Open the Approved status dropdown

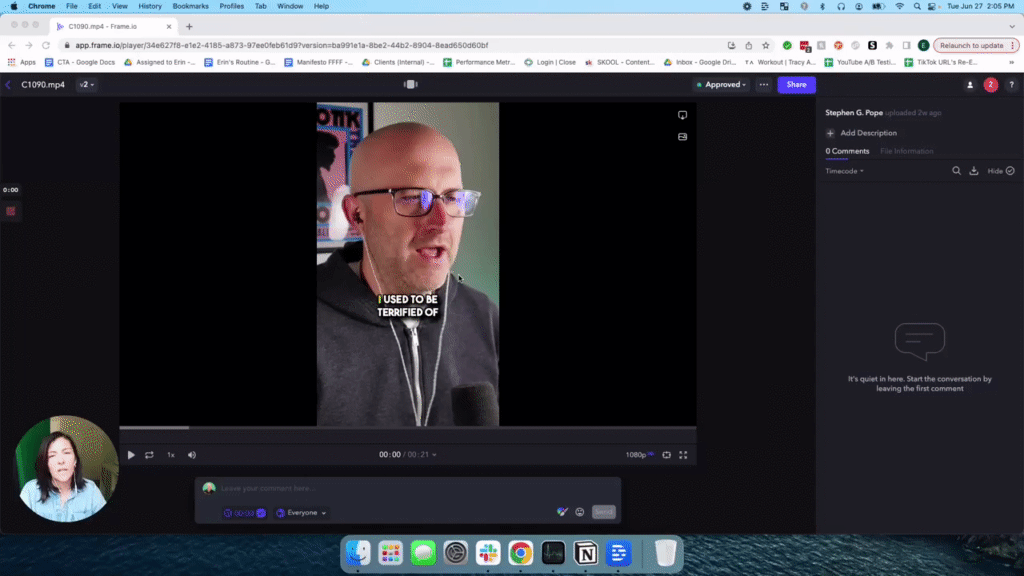coord(722,84)
